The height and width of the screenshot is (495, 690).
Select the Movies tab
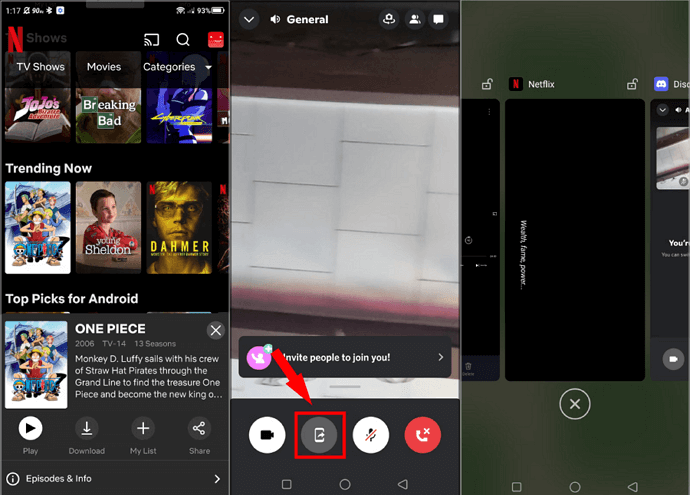pos(104,67)
